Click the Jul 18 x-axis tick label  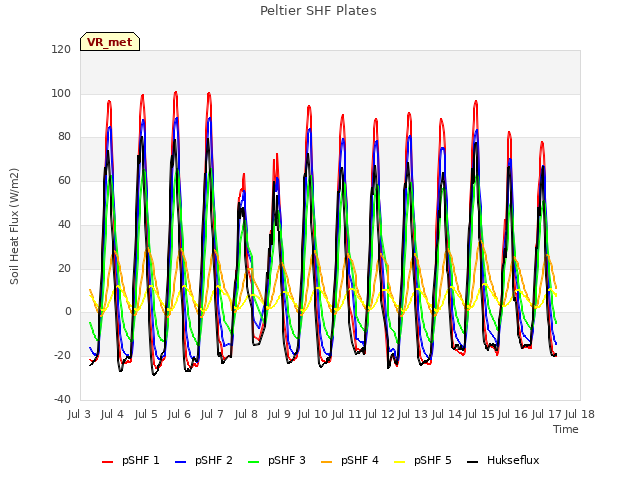tap(580, 414)
